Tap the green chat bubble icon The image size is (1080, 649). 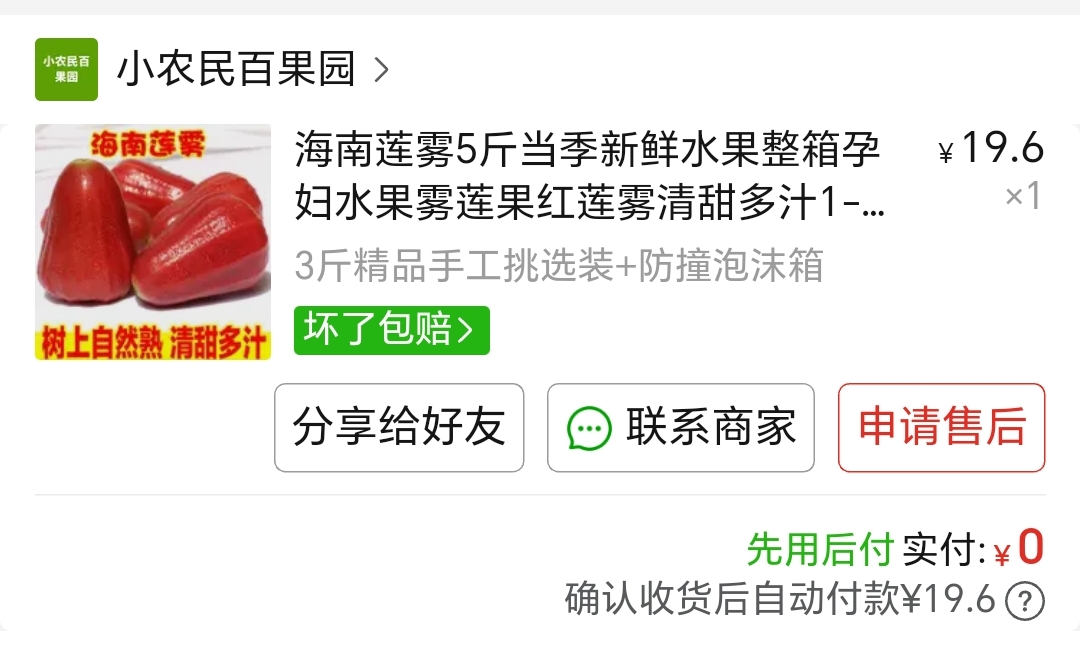coord(589,428)
